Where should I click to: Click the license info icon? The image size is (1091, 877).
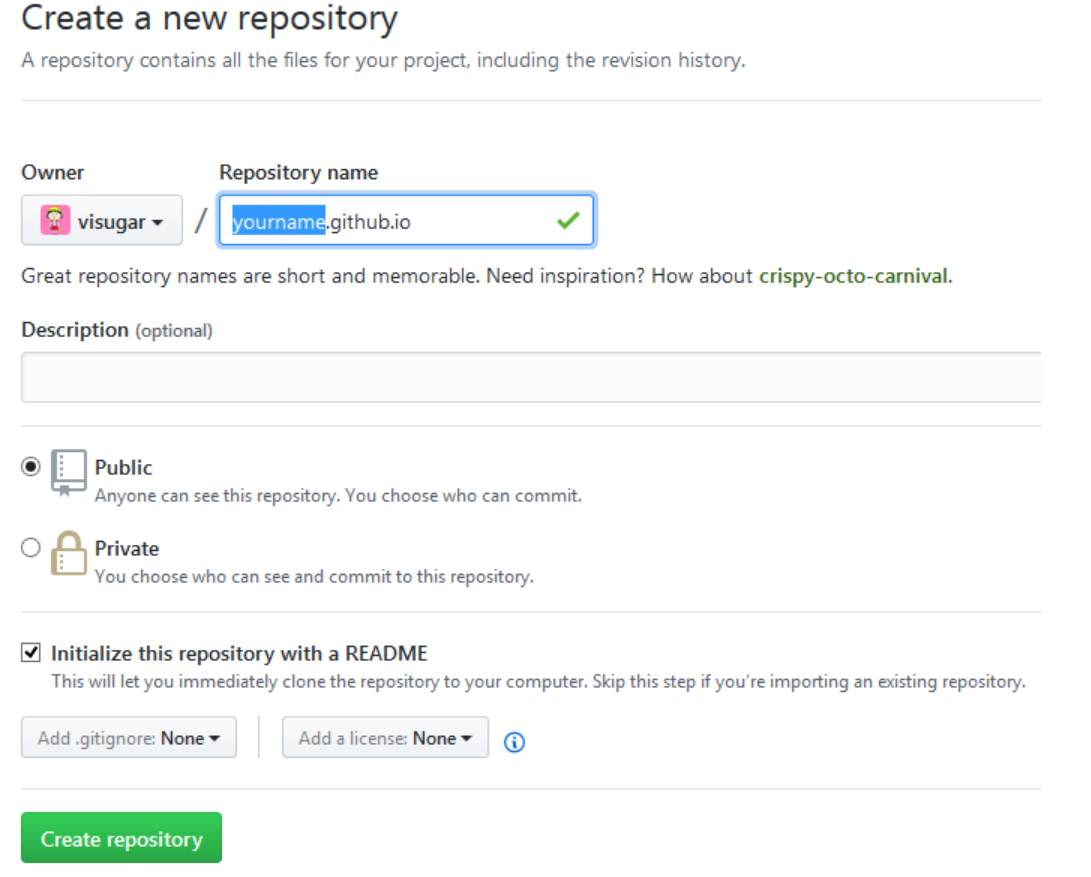pos(514,741)
